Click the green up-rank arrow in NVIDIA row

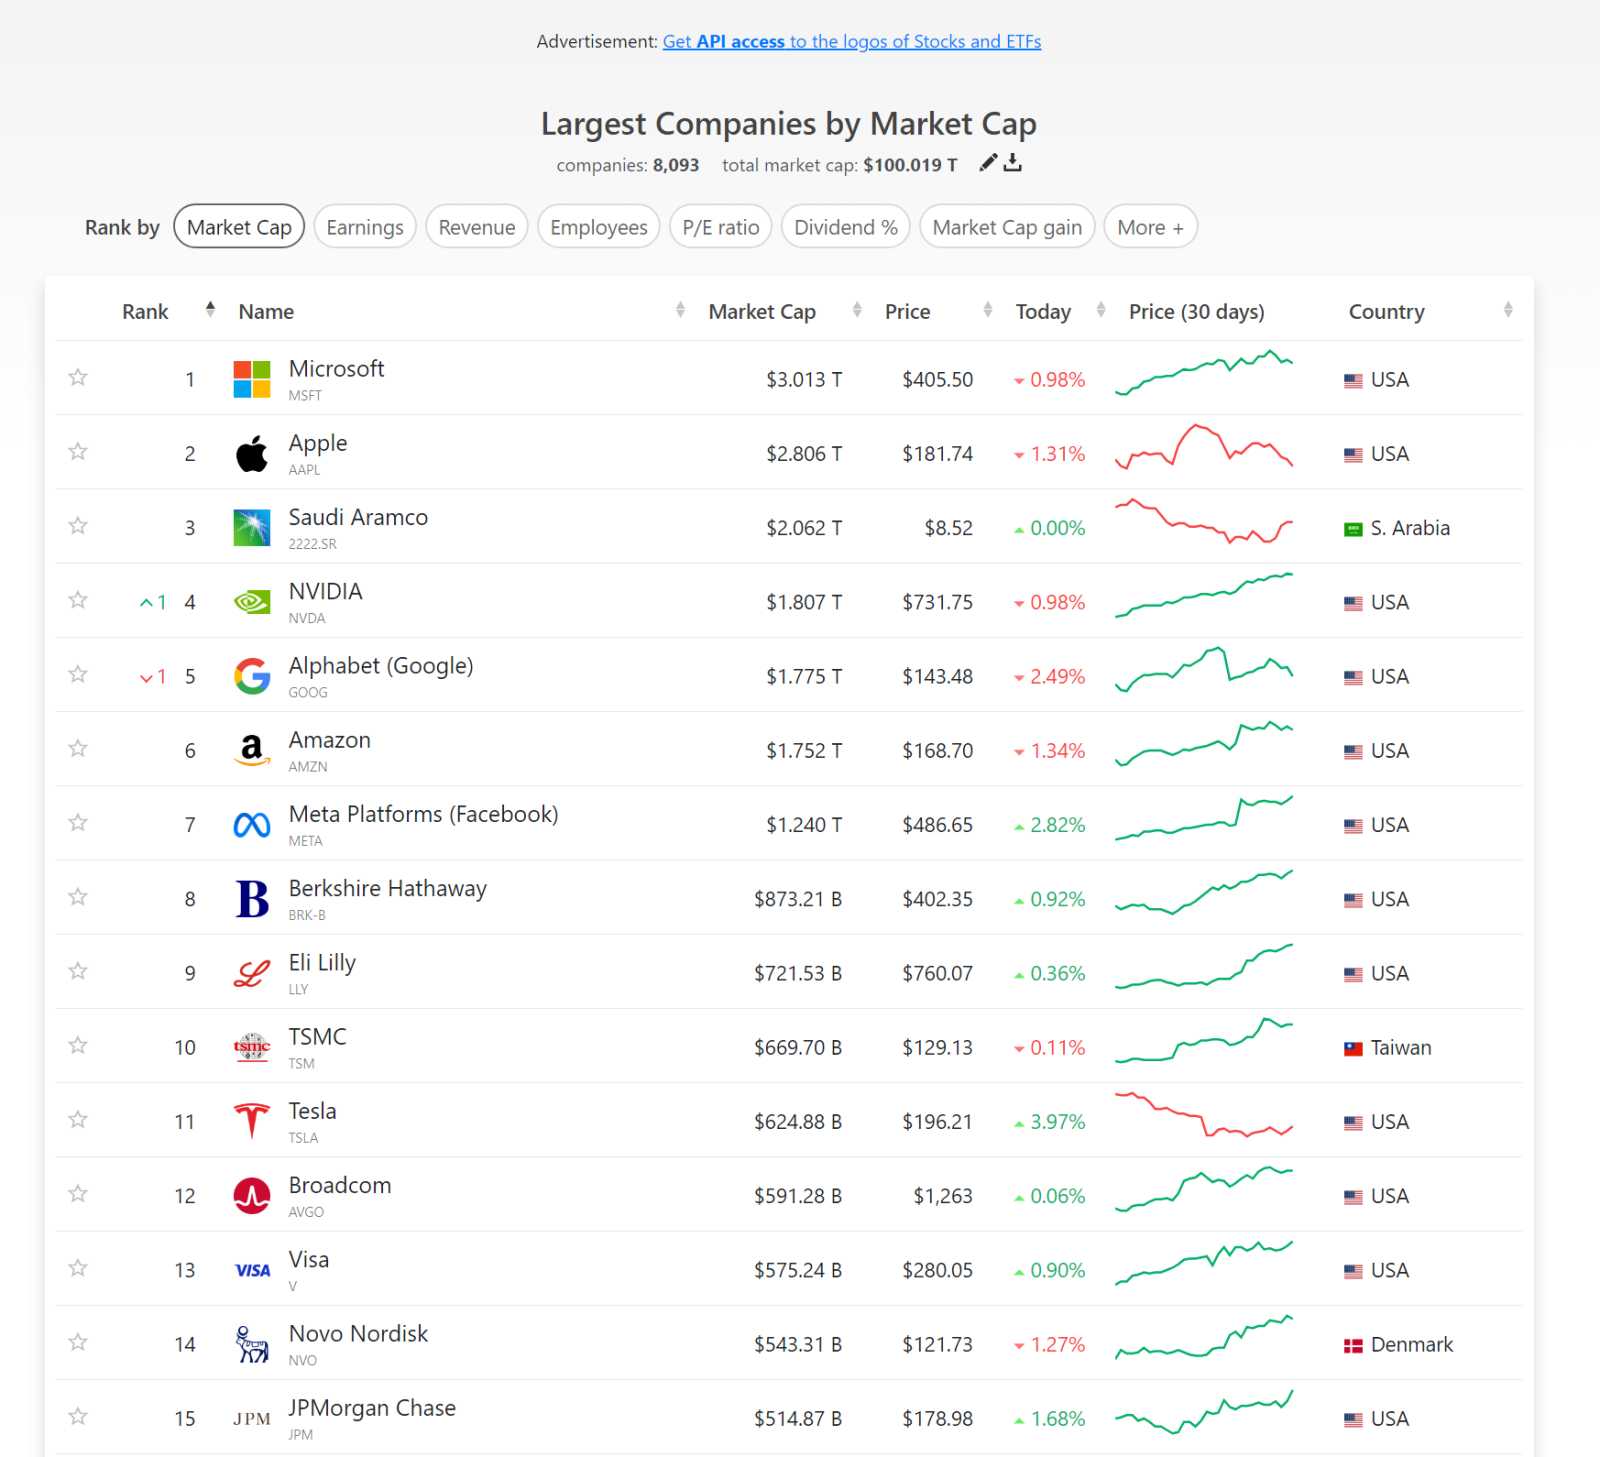coord(146,603)
